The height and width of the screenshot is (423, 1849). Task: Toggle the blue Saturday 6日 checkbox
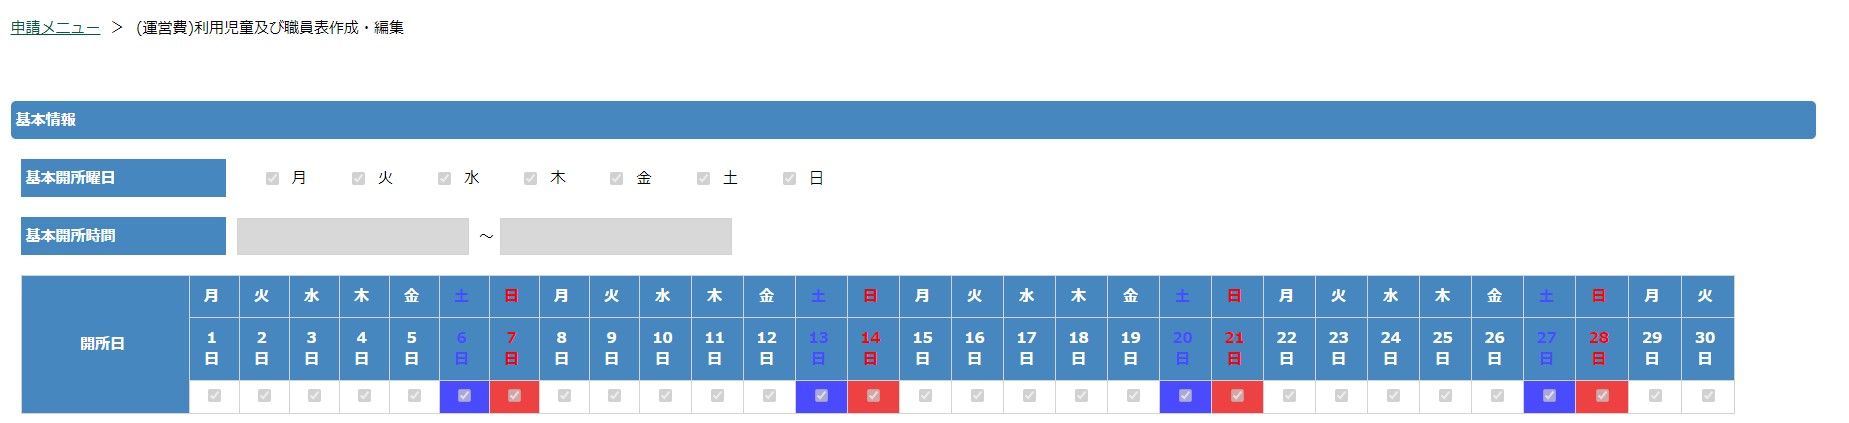coord(464,395)
